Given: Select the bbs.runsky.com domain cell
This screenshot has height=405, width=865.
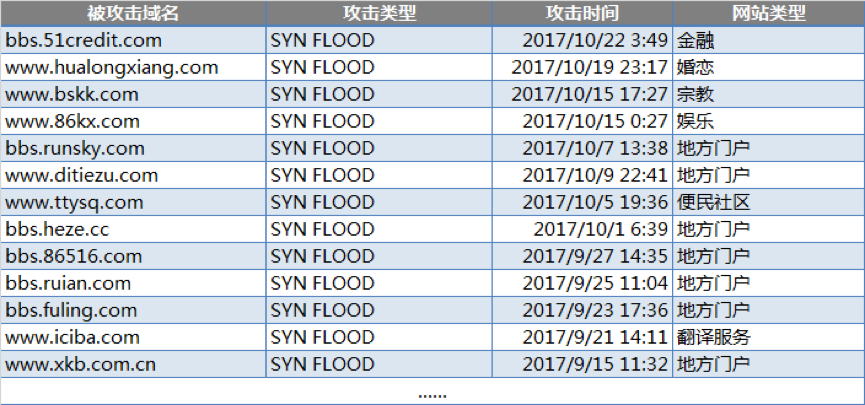Looking at the screenshot, I should click(133, 148).
